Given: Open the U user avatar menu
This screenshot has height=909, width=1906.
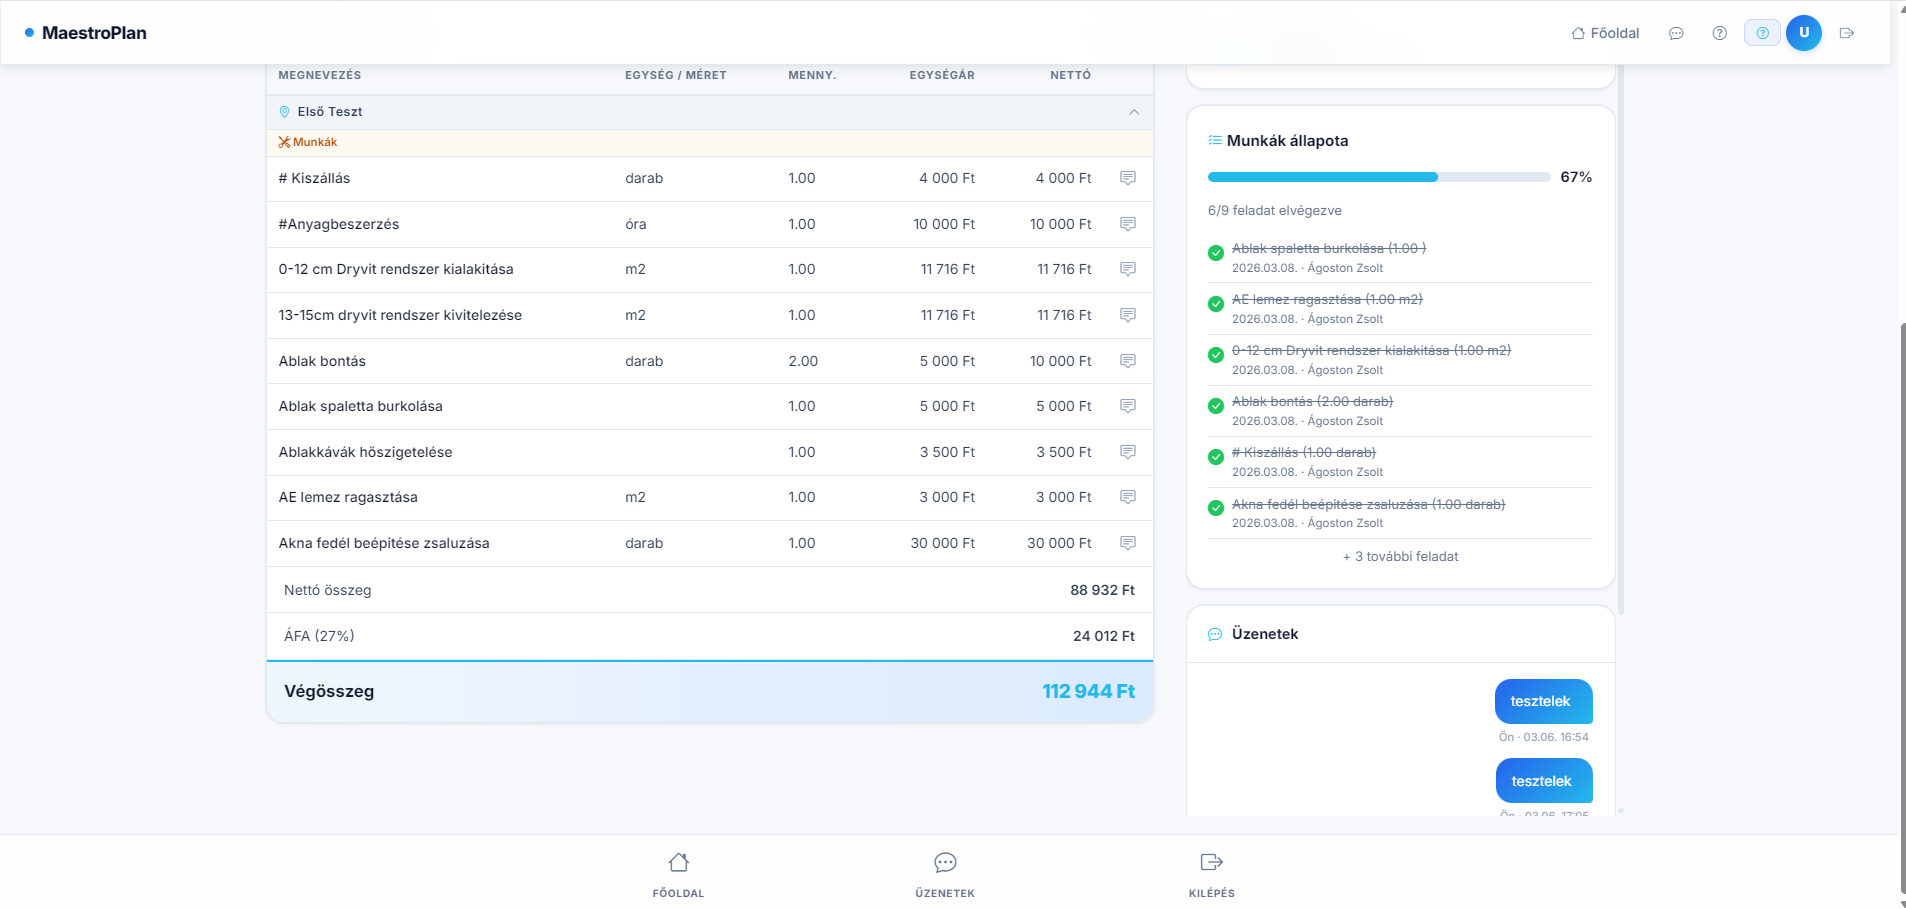Looking at the screenshot, I should tap(1803, 33).
